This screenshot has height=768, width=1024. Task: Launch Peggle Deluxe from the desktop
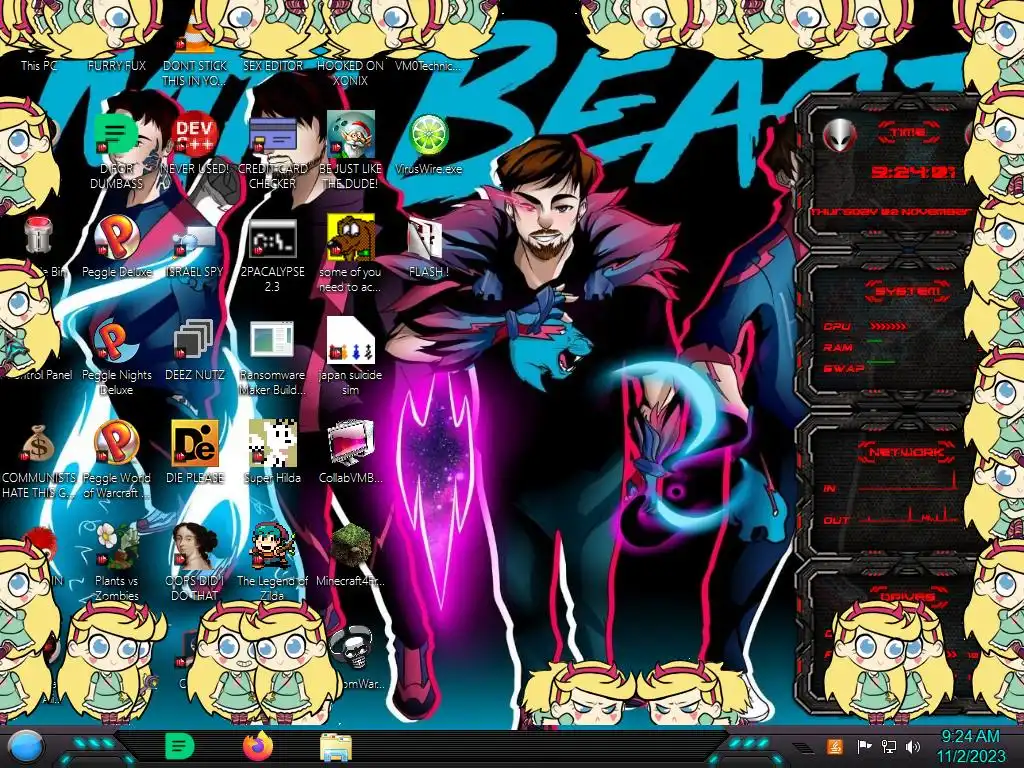(116, 236)
